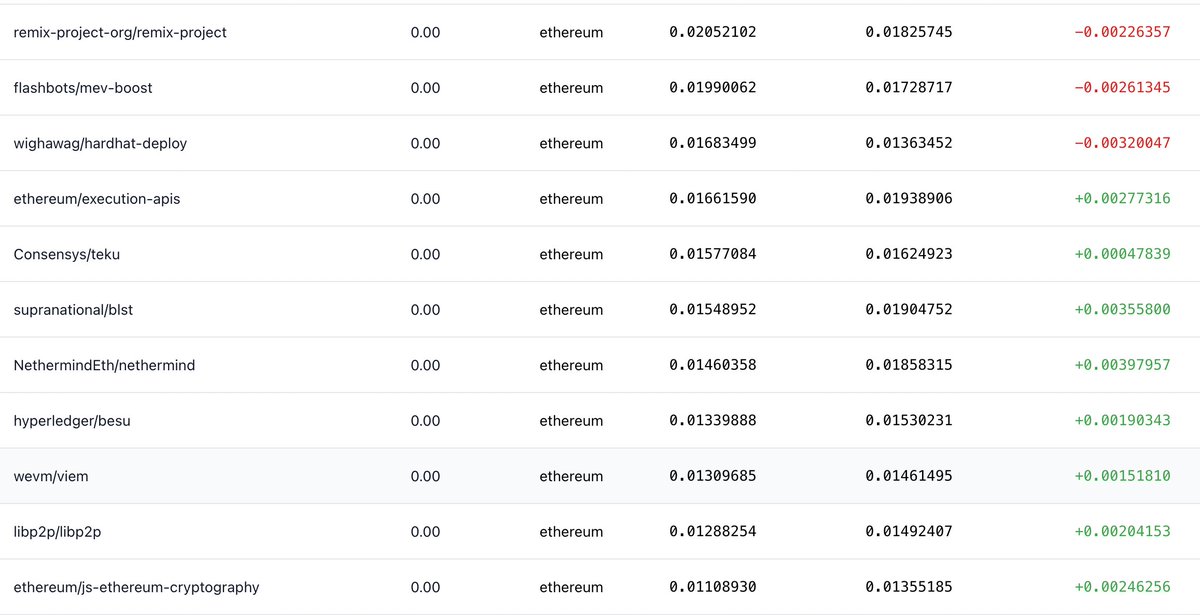Click value 0.01108930 for js-ethereum-cryptography
This screenshot has height=615, width=1200.
713,587
